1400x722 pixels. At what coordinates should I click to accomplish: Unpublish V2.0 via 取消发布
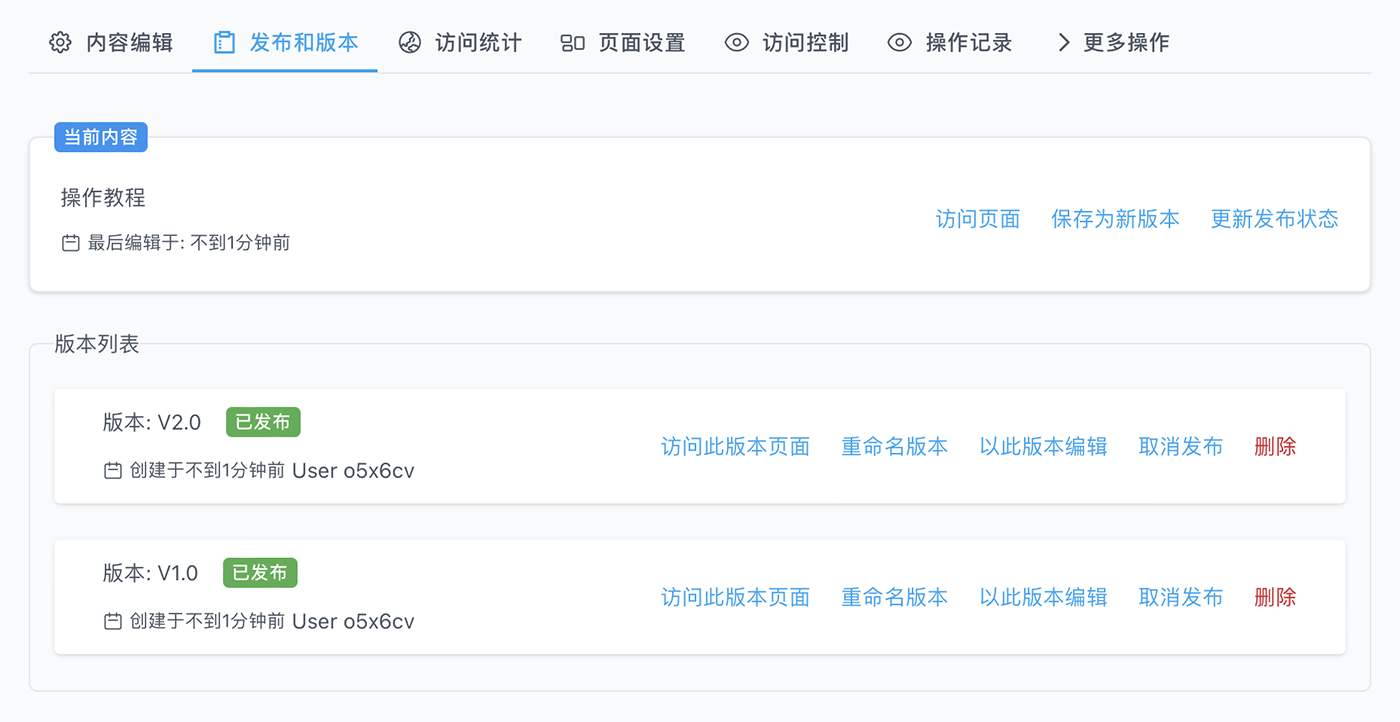pos(1180,446)
